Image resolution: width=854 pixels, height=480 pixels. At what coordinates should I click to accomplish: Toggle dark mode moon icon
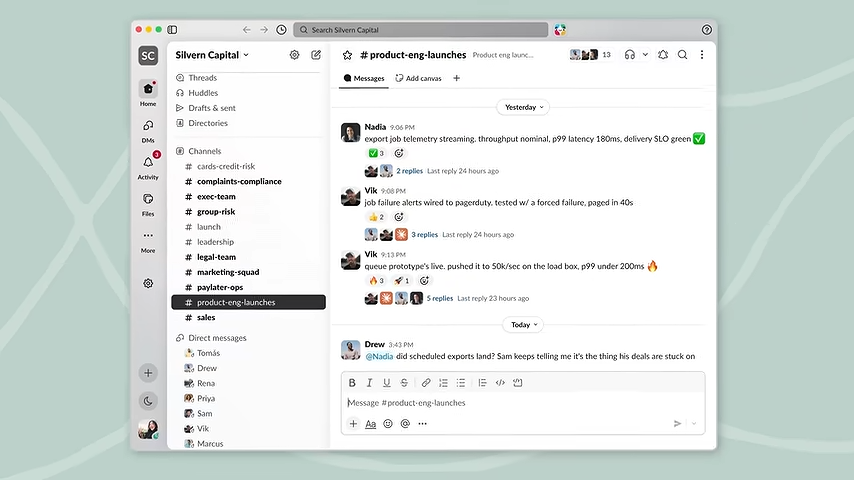[148, 402]
